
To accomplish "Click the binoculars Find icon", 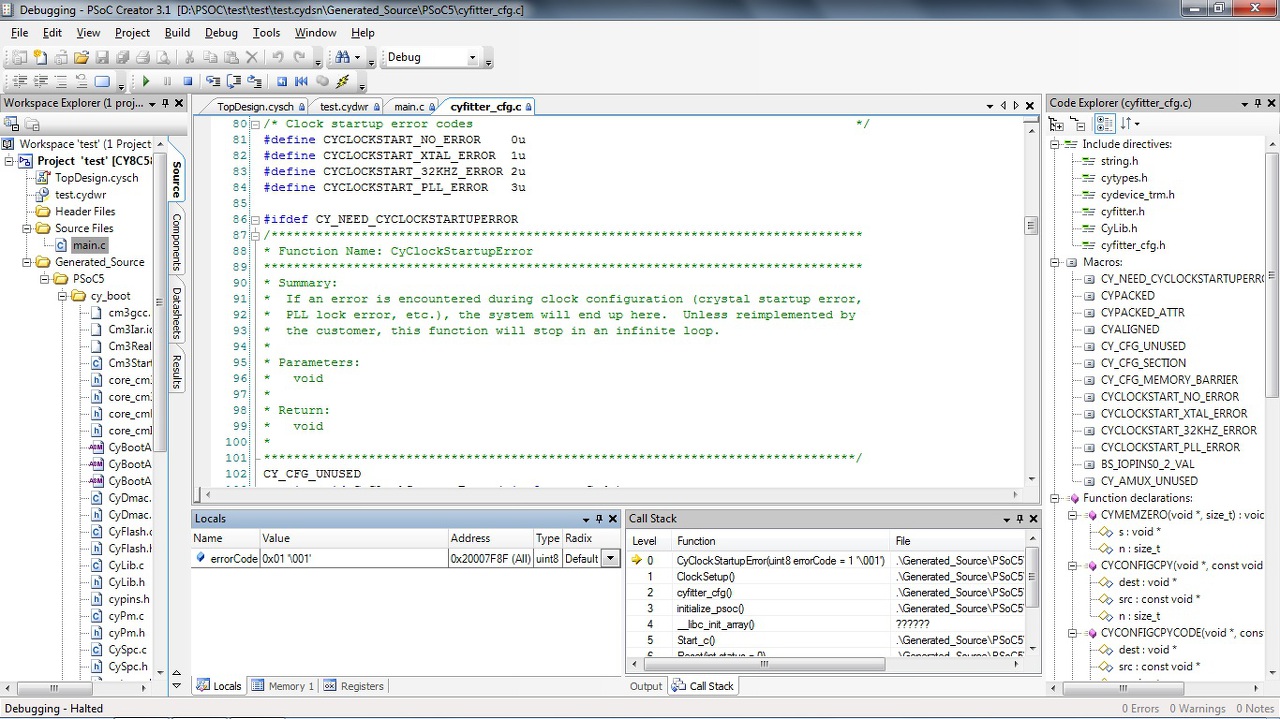I will coord(343,57).
